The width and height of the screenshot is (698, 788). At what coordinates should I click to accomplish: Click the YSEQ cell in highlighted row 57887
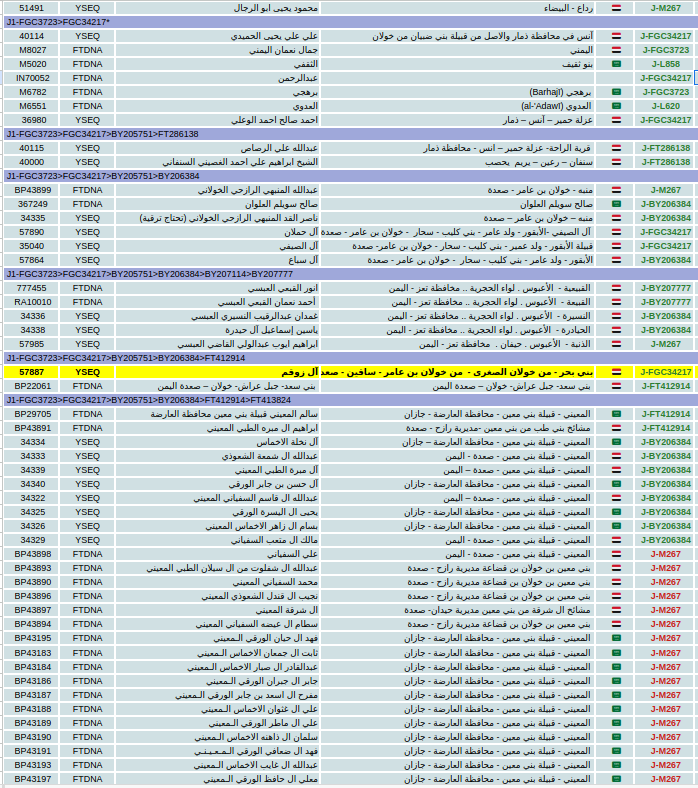87,372
